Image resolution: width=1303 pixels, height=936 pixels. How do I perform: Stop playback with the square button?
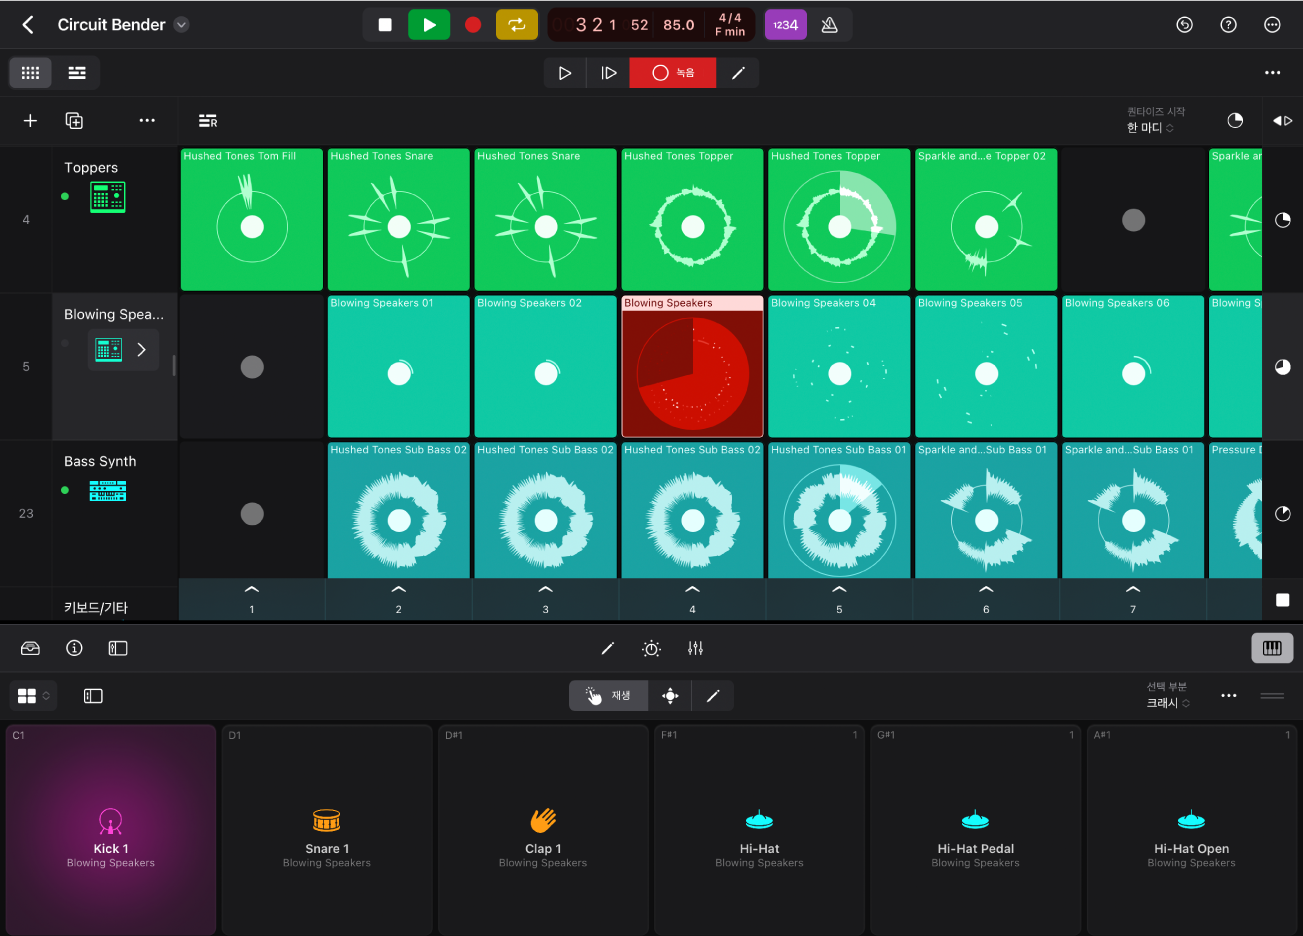pos(385,25)
